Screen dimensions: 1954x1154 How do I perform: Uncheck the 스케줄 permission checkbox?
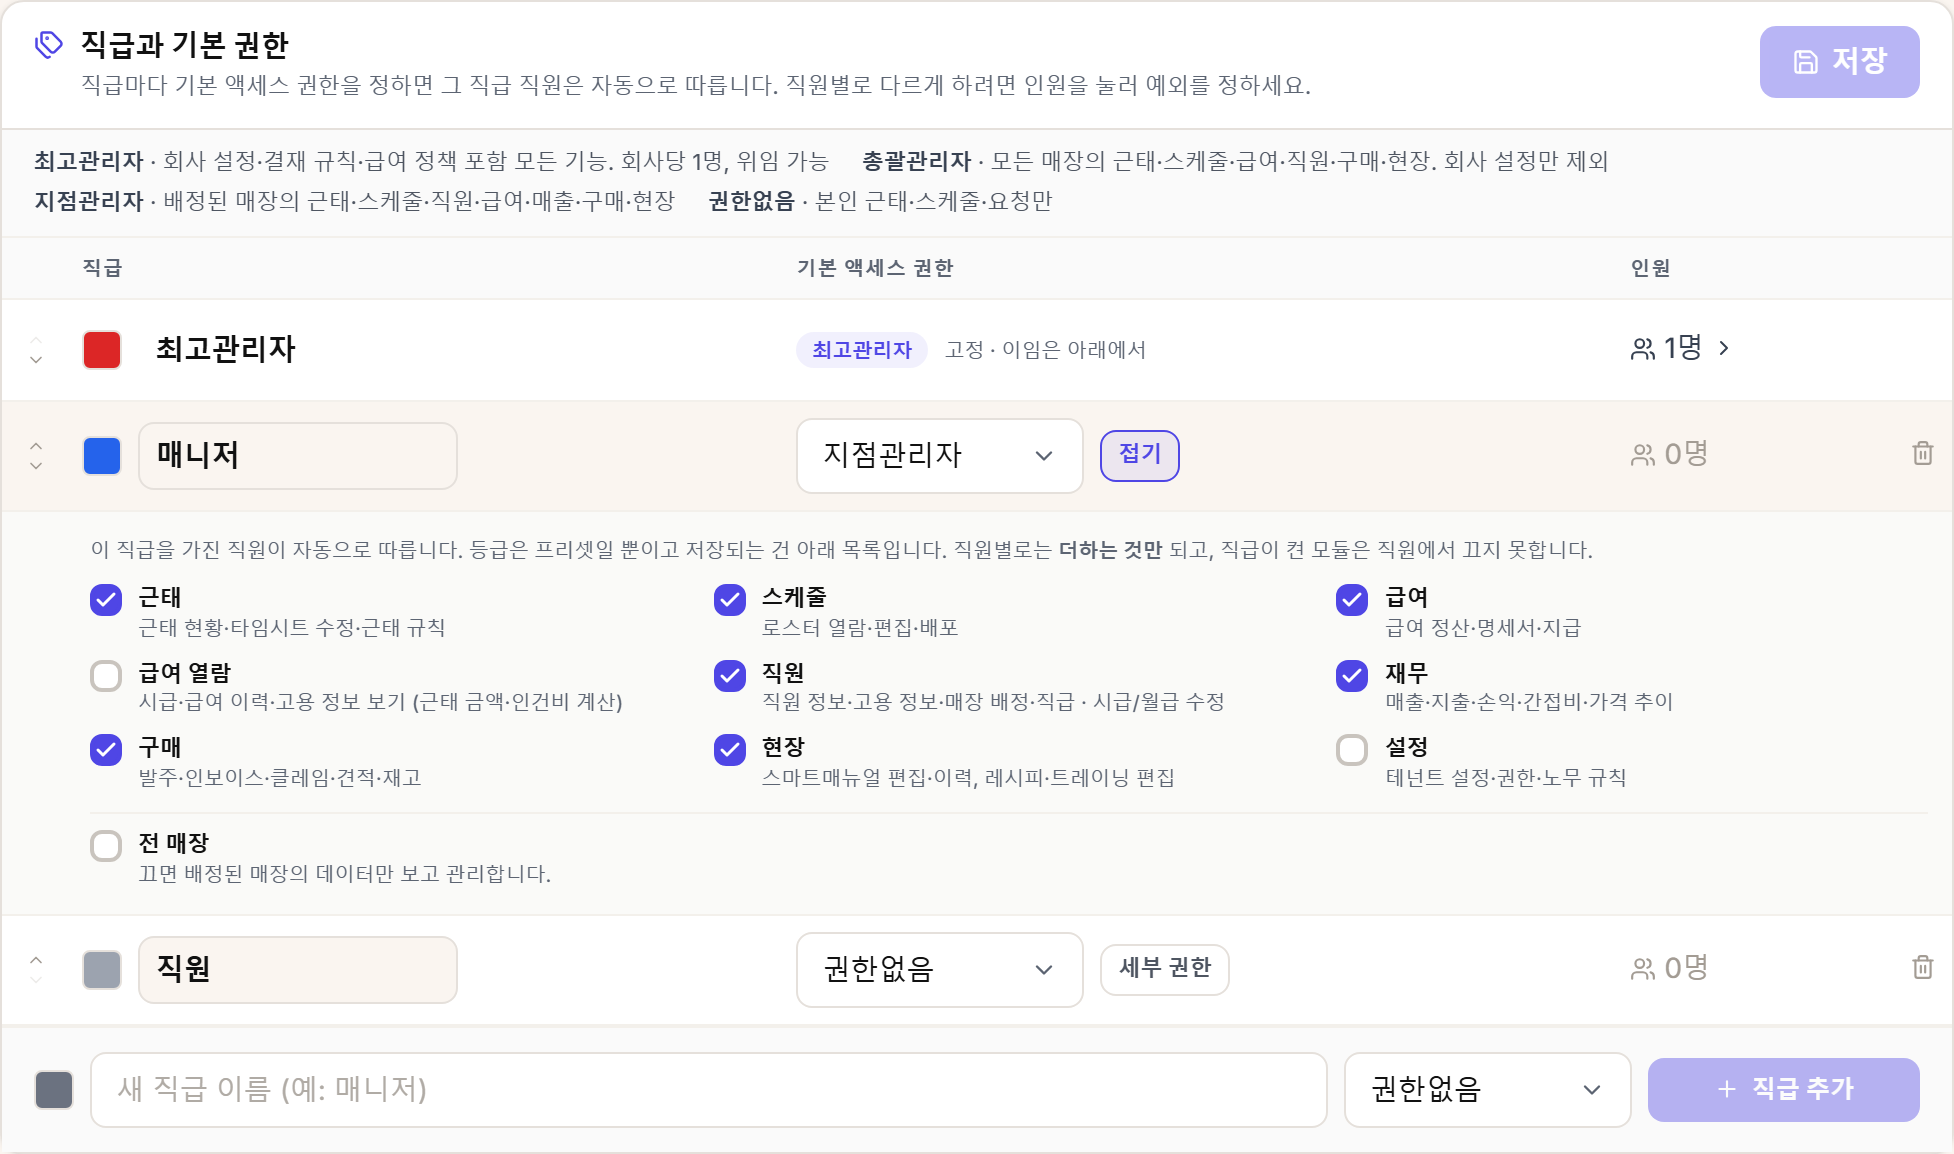730,600
